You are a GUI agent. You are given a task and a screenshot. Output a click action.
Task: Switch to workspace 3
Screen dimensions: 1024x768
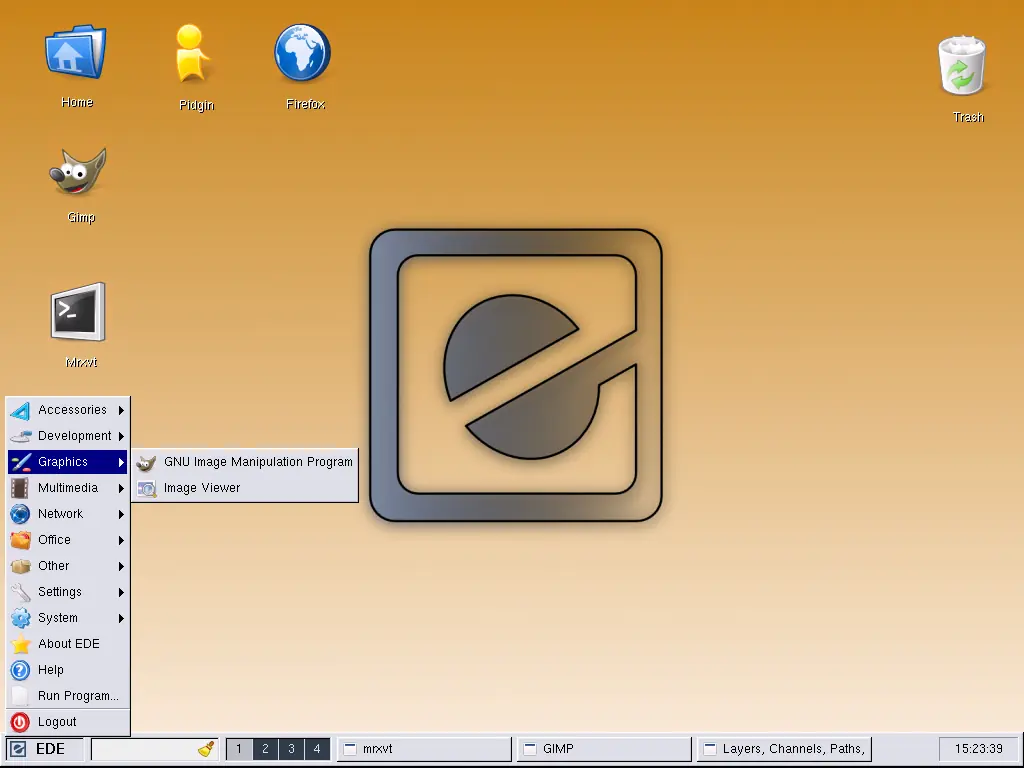pos(291,749)
